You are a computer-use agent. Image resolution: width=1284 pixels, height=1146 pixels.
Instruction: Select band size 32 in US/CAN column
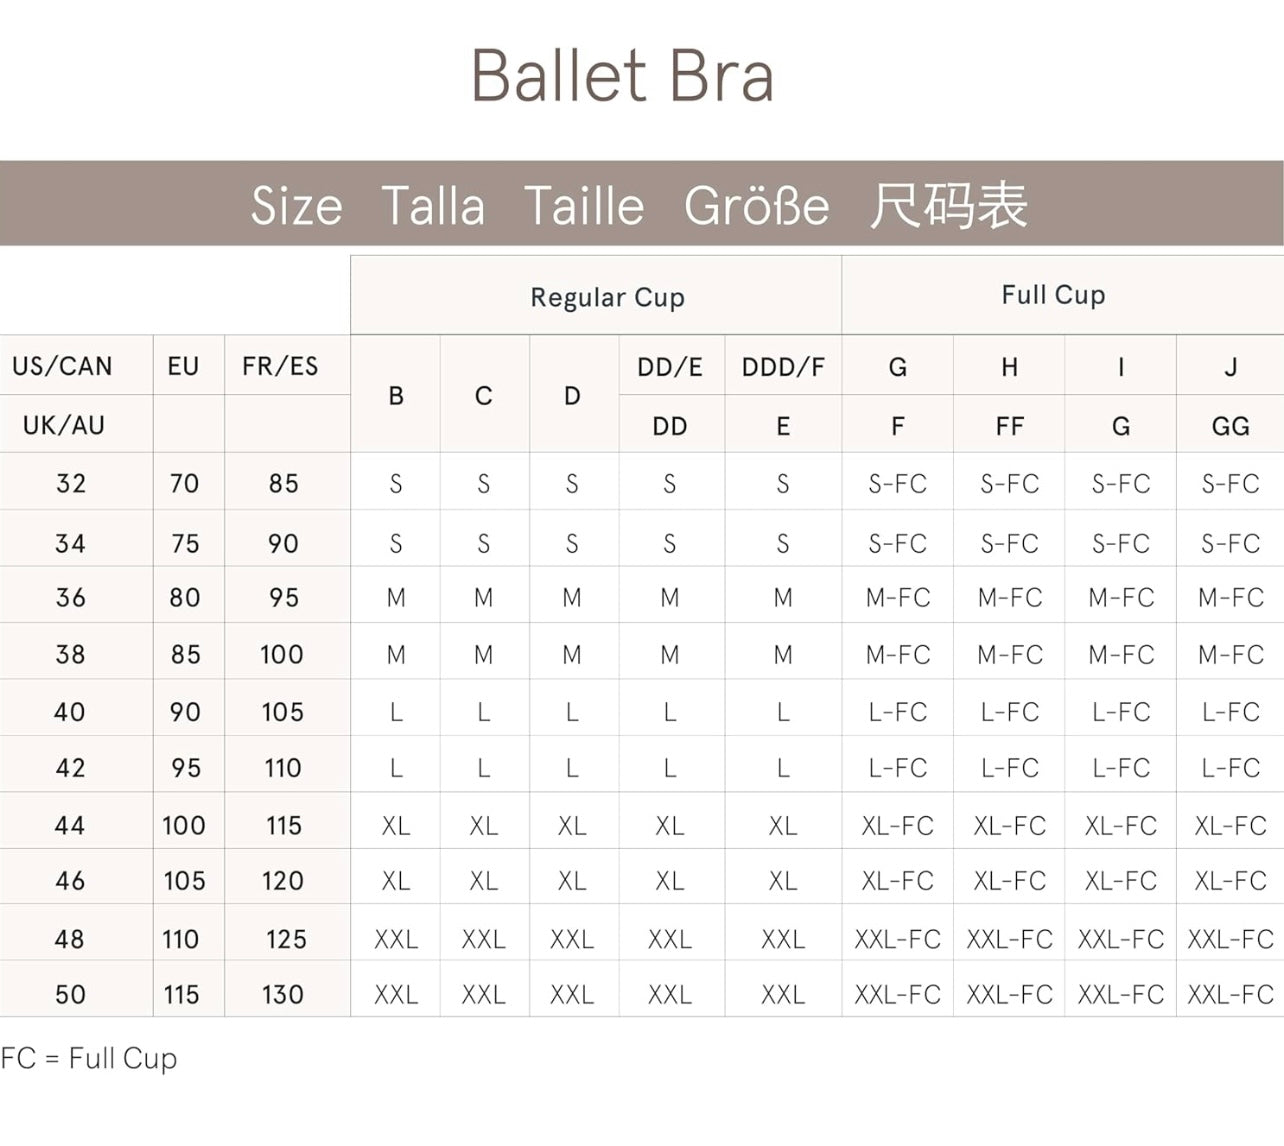[x=71, y=484]
